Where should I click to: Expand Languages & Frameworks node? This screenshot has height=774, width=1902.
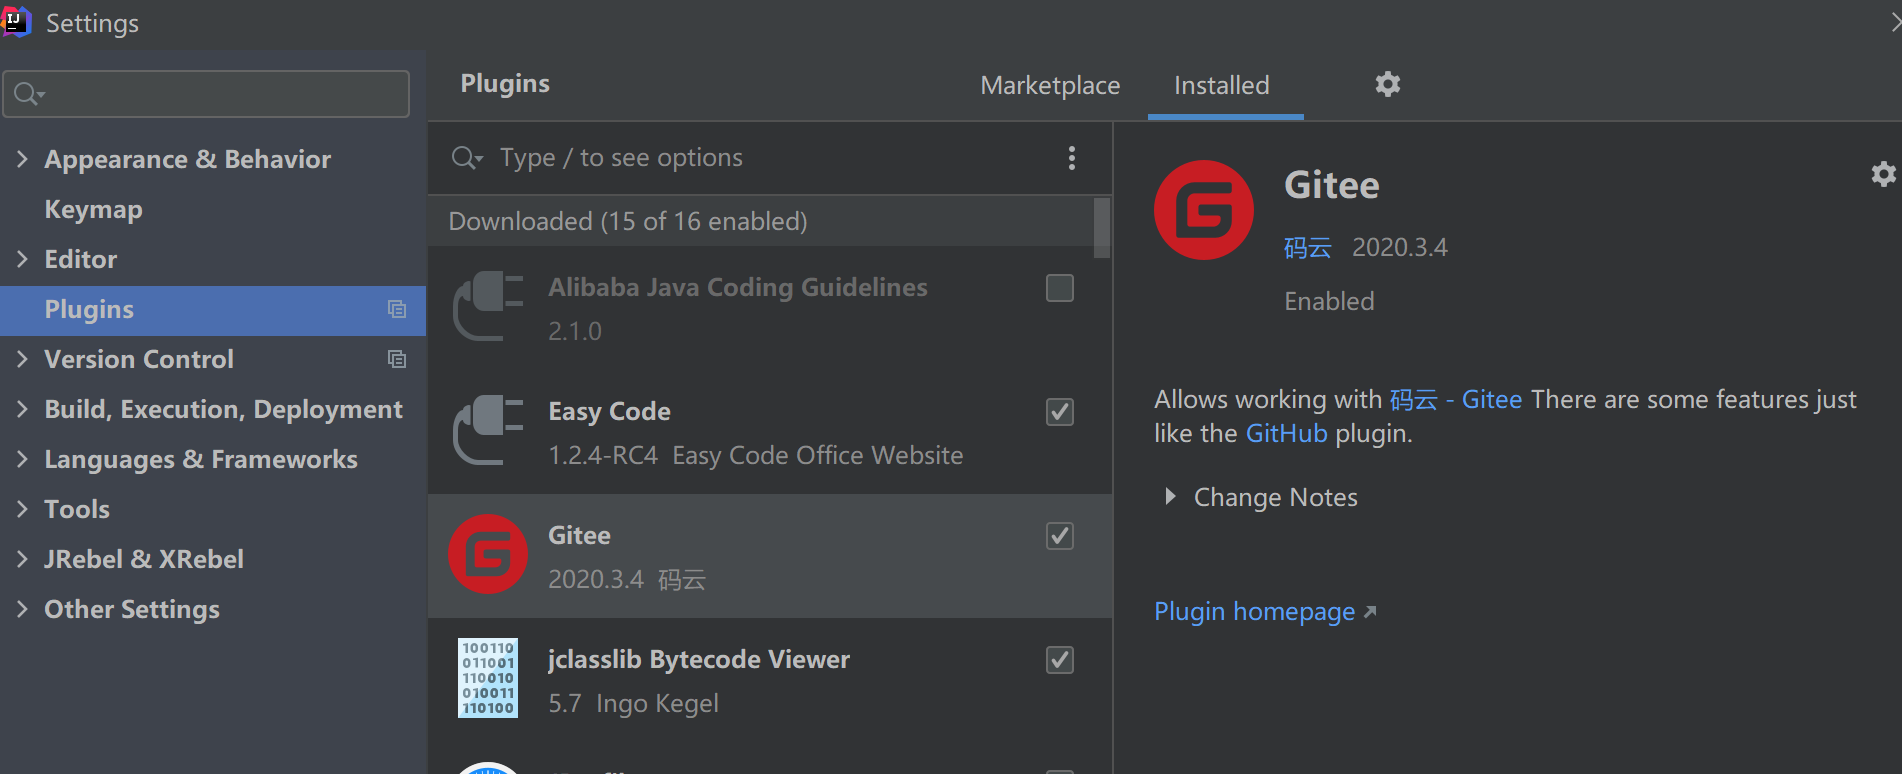pos(22,459)
